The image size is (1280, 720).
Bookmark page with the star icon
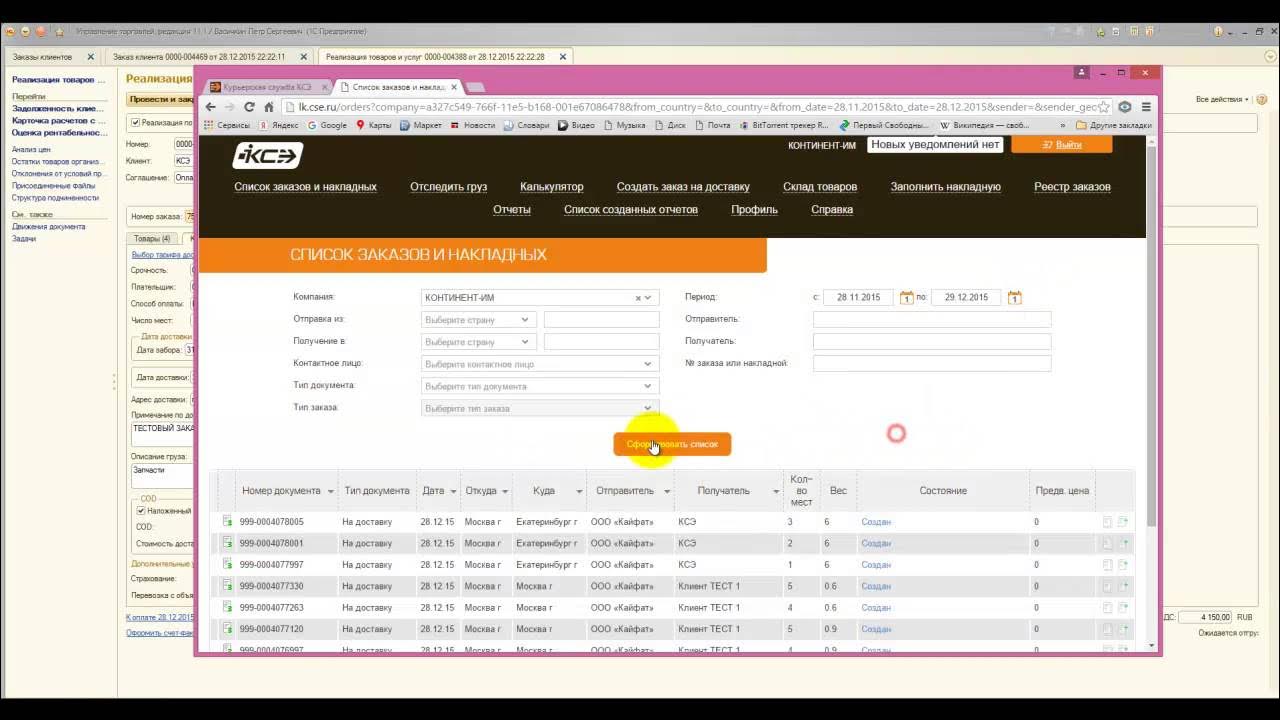tap(1105, 107)
